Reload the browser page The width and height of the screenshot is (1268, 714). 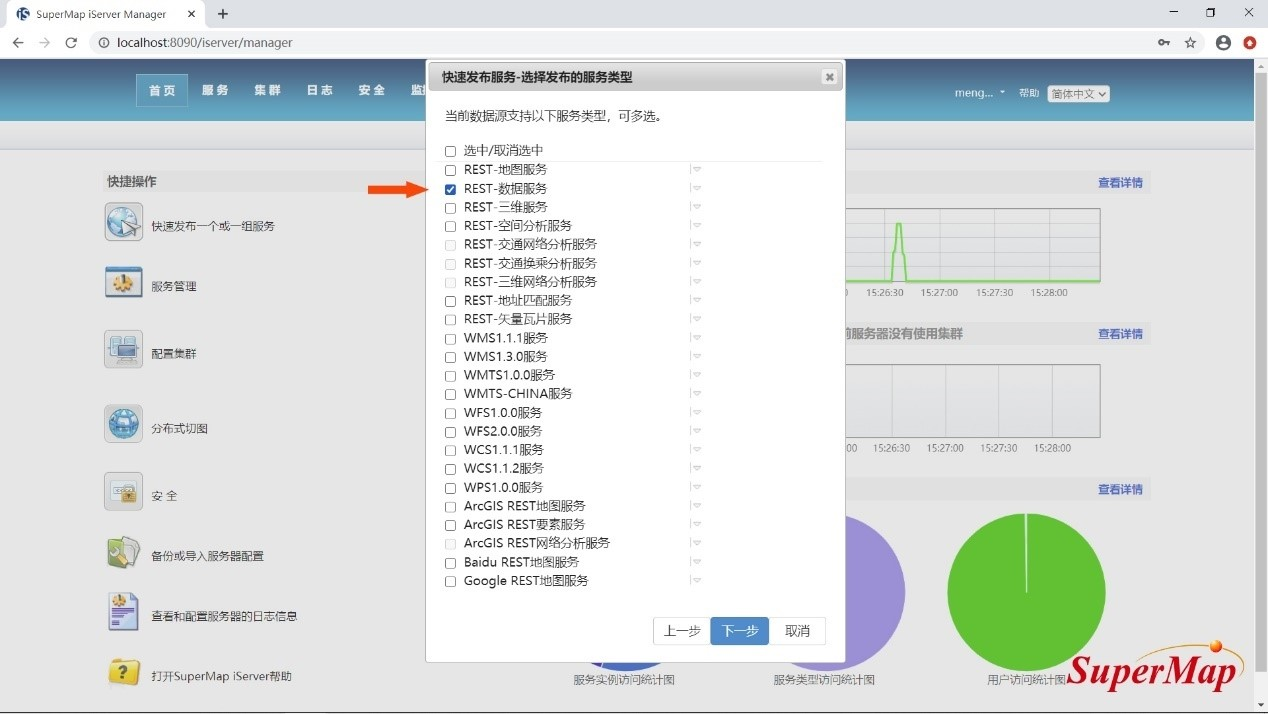click(71, 43)
